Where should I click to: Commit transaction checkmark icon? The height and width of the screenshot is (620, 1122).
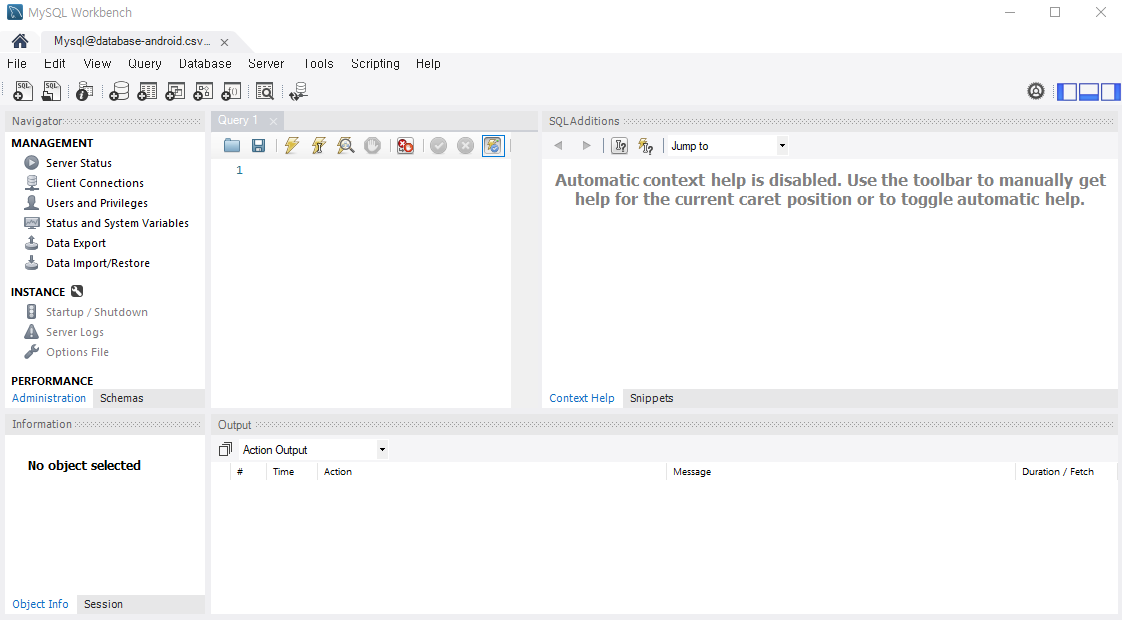[439, 145]
